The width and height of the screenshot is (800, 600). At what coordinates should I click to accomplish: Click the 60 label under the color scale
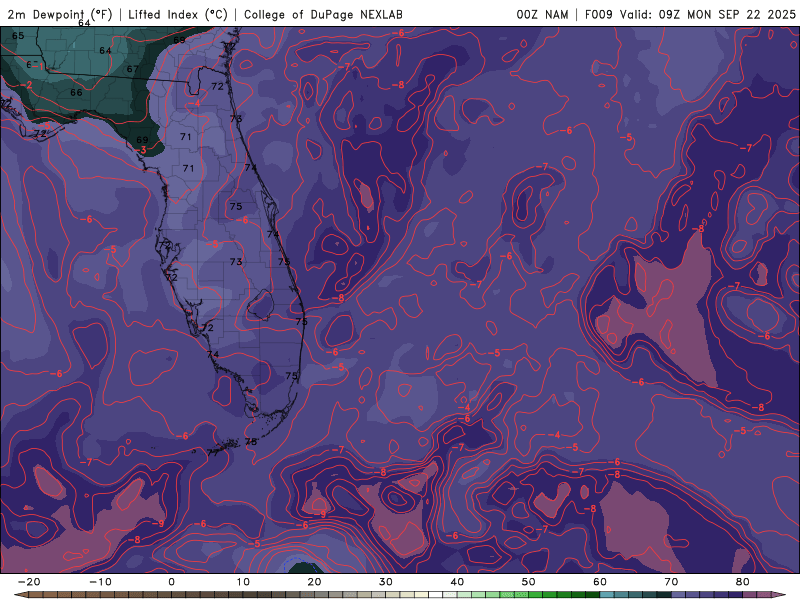(x=600, y=582)
